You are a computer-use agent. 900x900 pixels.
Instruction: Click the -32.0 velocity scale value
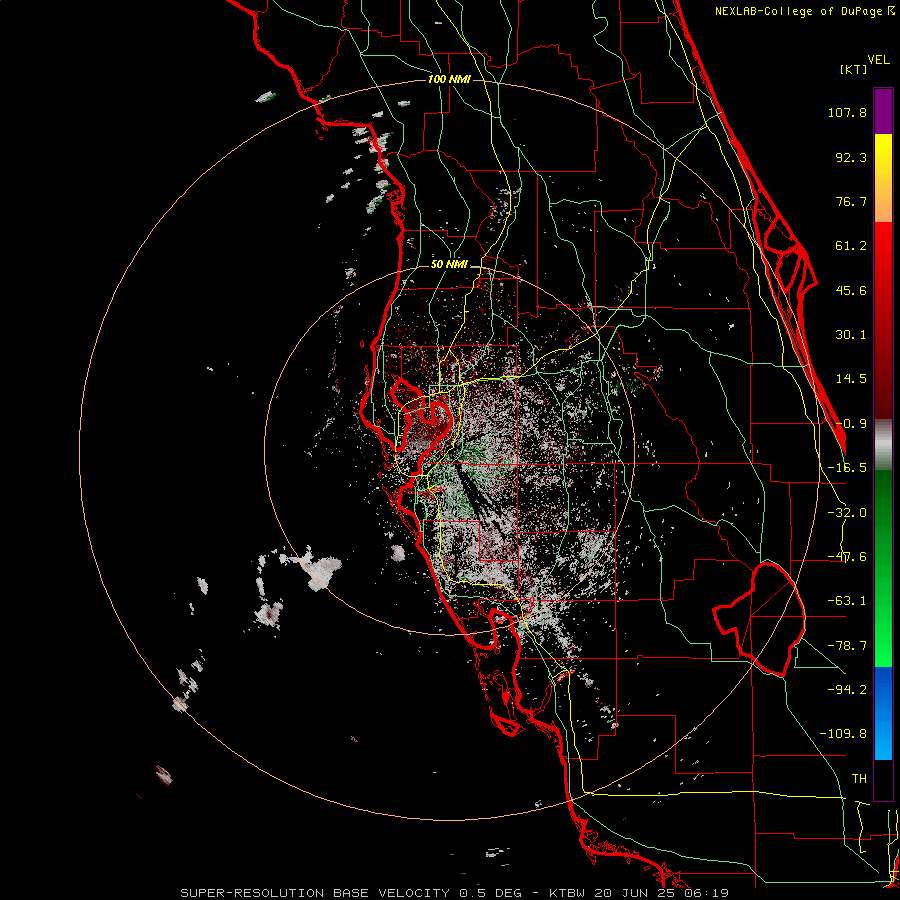coord(847,513)
